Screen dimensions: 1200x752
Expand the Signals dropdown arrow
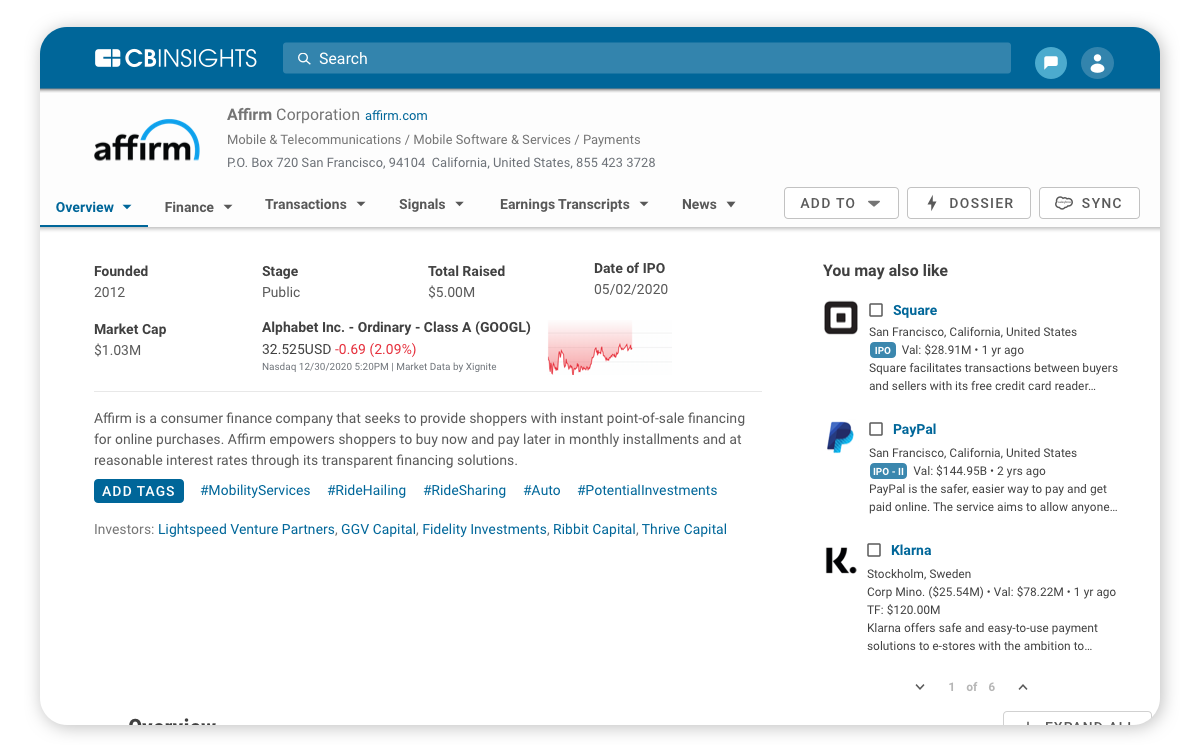pos(460,204)
